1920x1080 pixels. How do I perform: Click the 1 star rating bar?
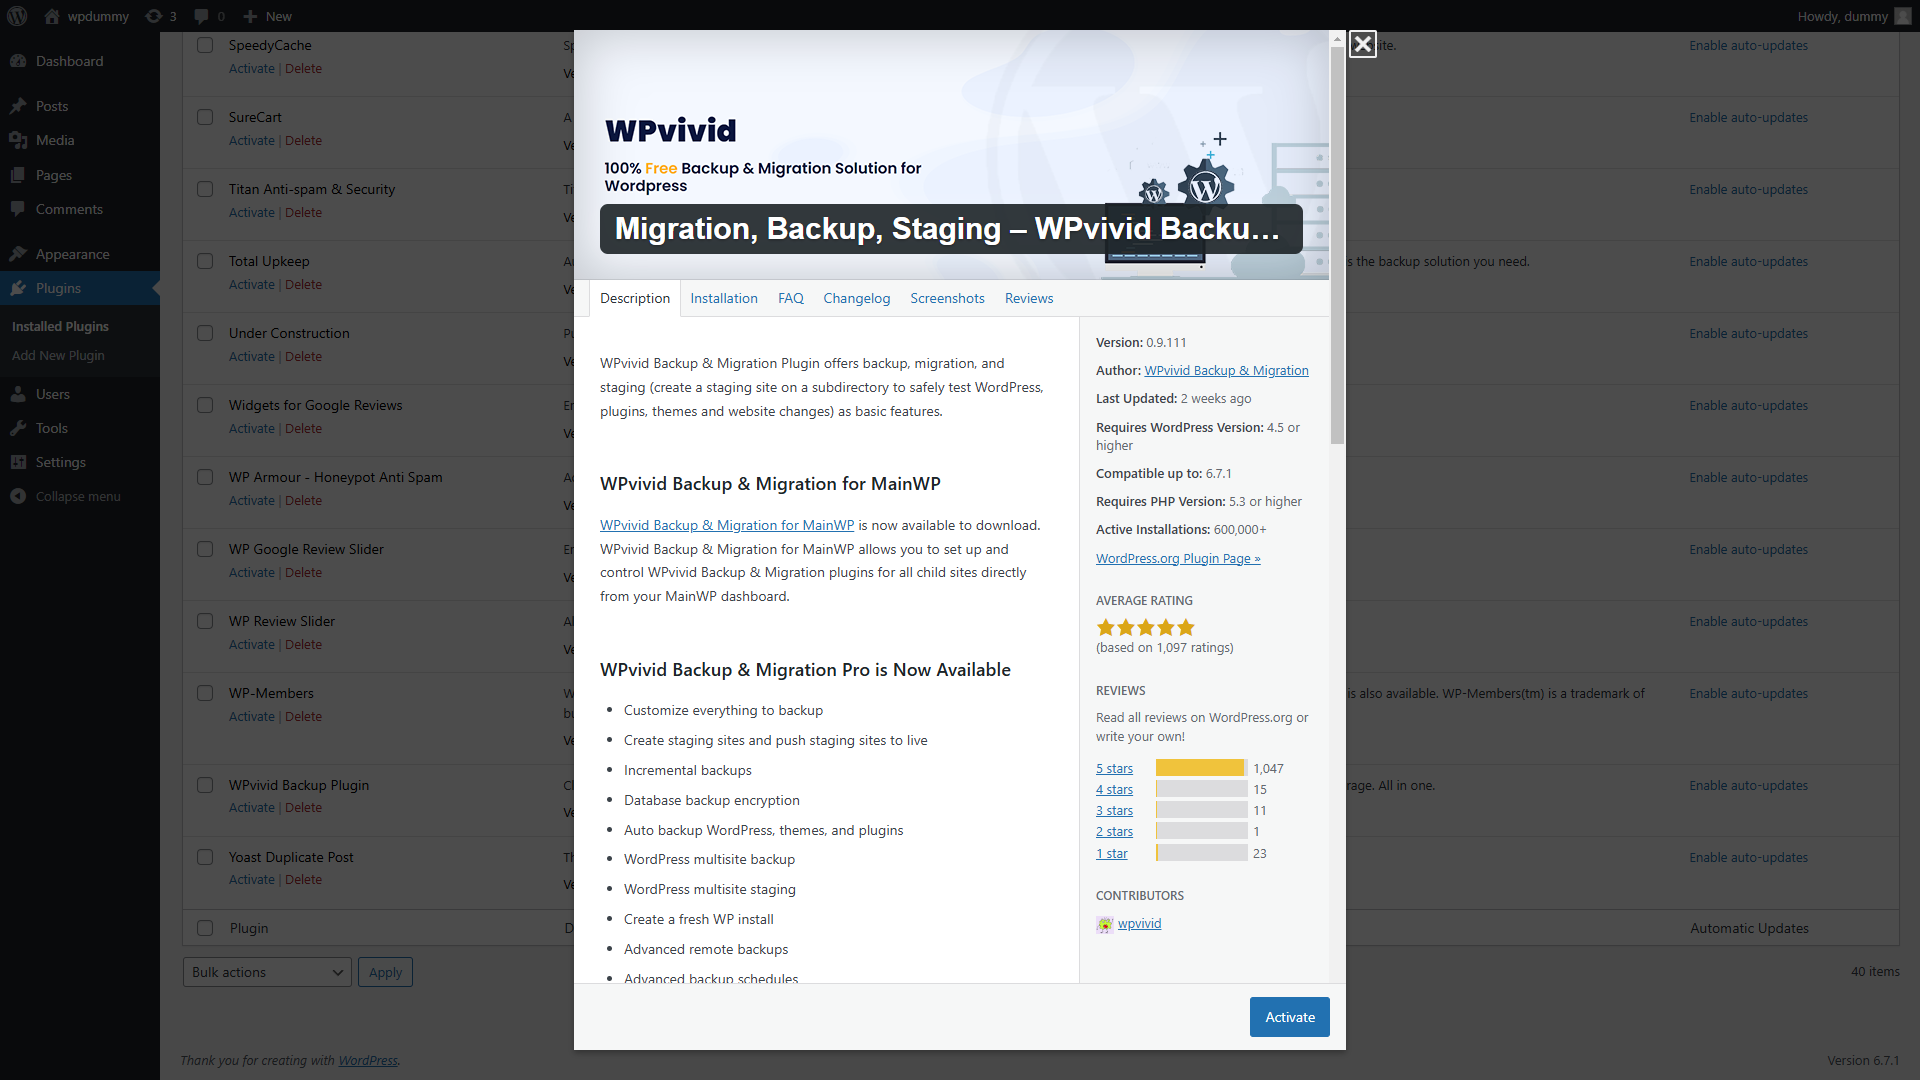pos(1202,853)
